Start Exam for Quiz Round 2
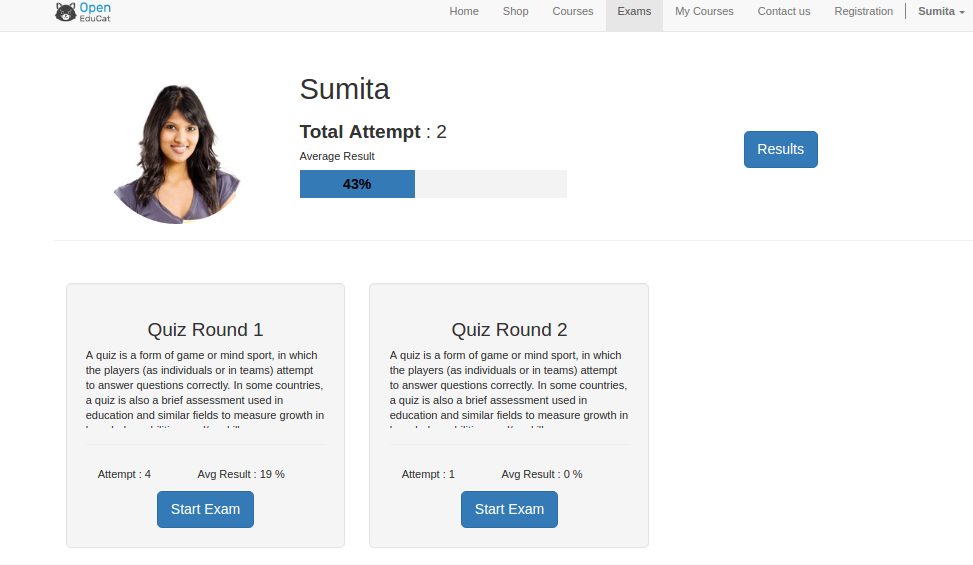973x565 pixels. coord(509,509)
